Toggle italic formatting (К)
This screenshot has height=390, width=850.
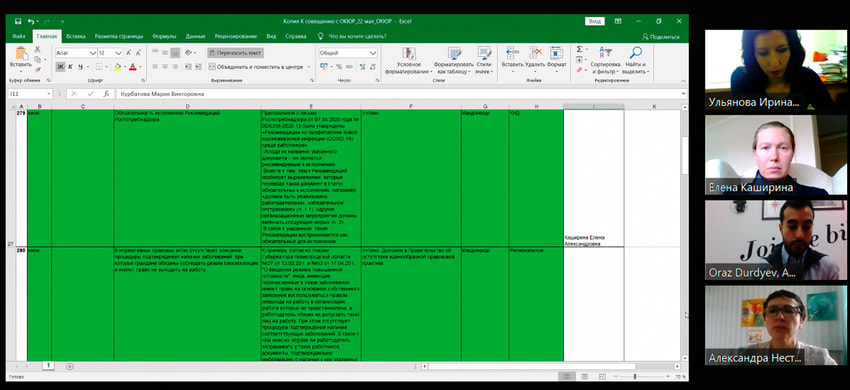[x=70, y=67]
